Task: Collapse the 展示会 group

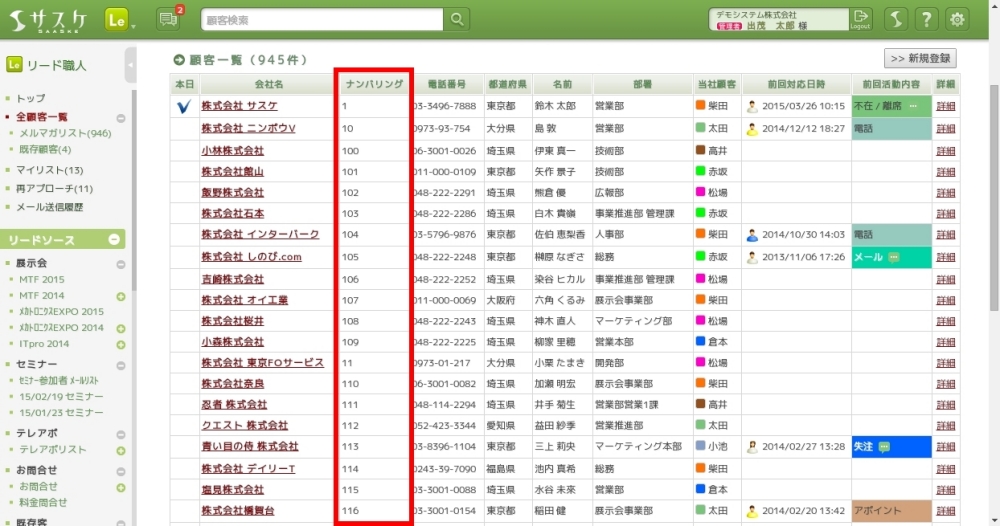Action: pos(120,264)
